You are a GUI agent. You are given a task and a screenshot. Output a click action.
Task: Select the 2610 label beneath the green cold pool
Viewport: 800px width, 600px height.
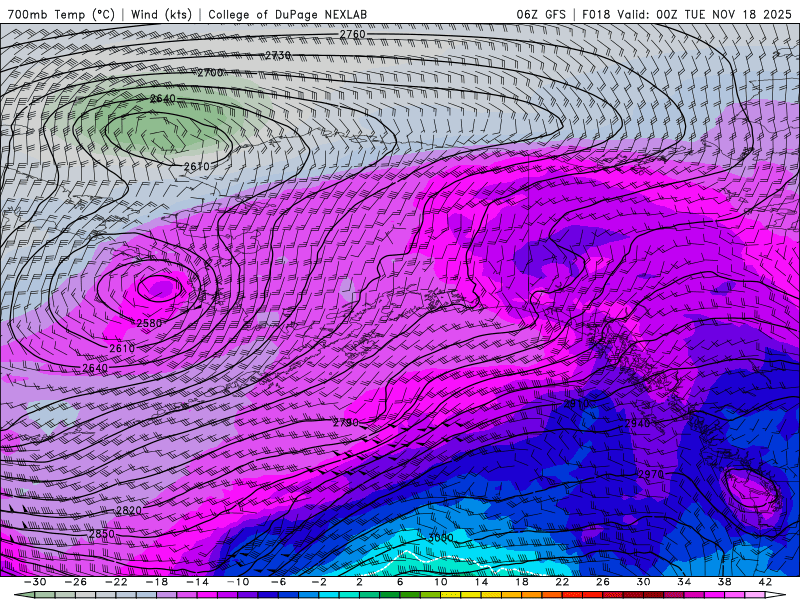point(196,166)
